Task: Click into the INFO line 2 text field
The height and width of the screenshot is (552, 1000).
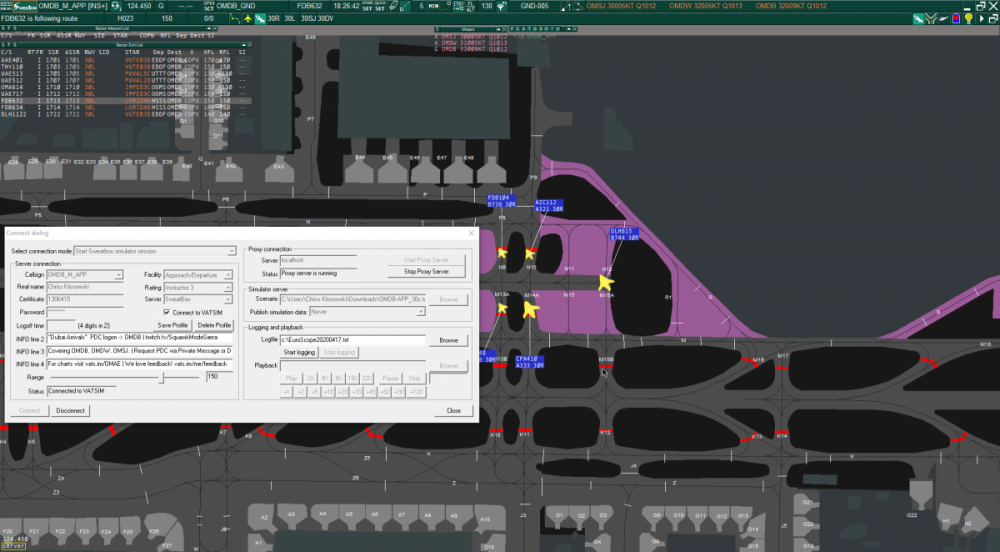Action: coord(140,338)
